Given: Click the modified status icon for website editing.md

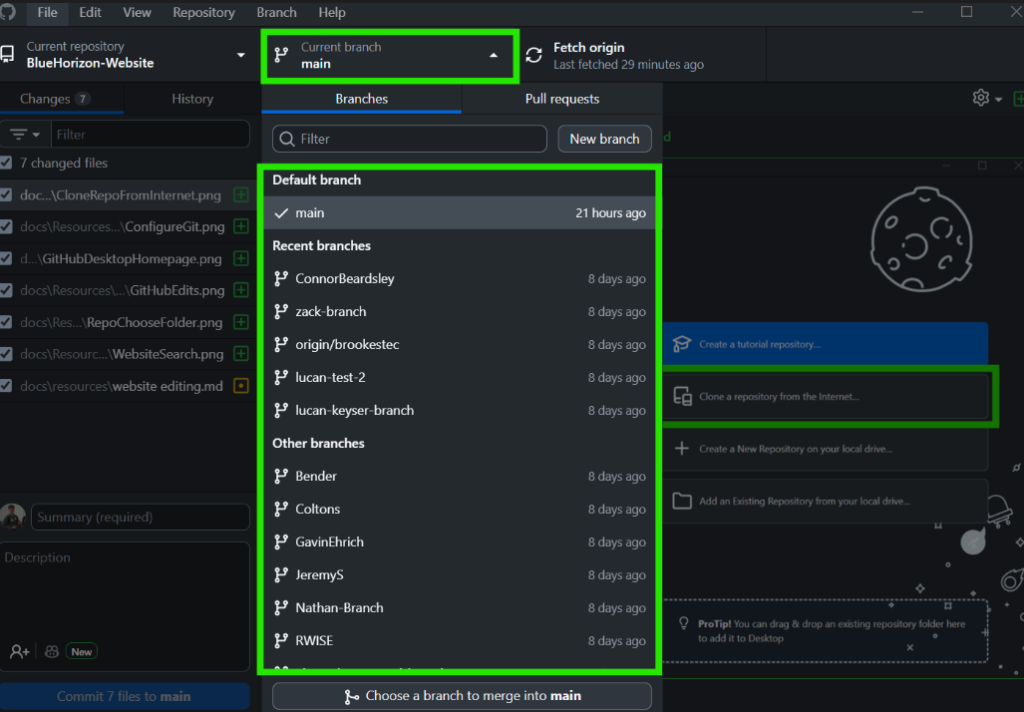Looking at the screenshot, I should pos(241,386).
